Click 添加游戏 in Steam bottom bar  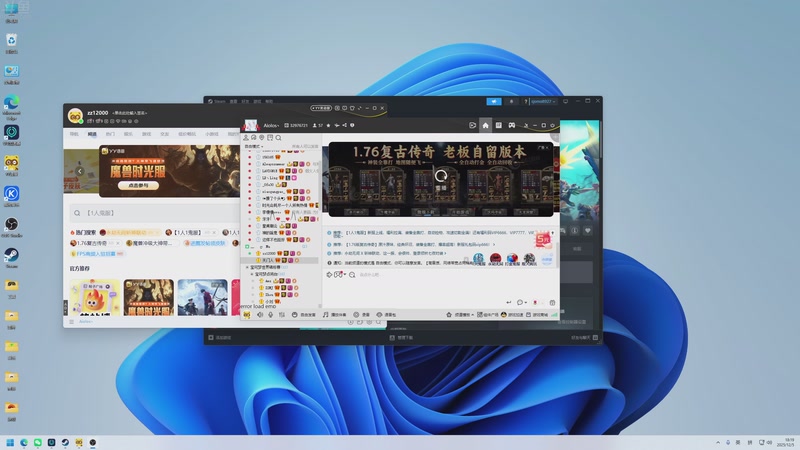click(220, 338)
